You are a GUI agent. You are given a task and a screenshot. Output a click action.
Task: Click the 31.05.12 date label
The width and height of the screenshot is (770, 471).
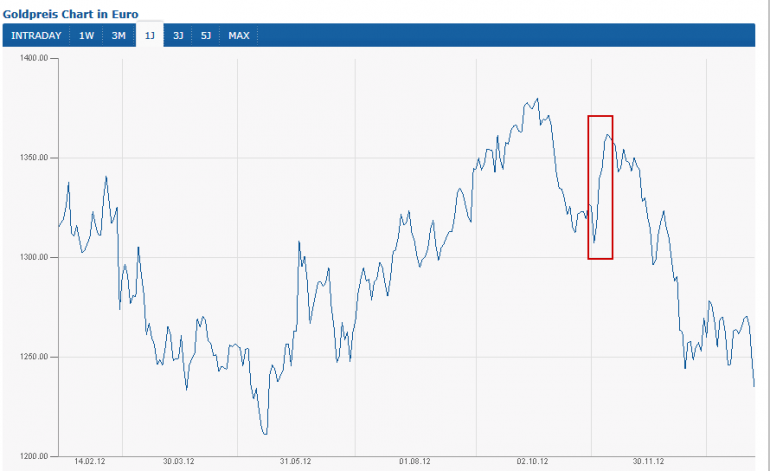click(x=297, y=462)
